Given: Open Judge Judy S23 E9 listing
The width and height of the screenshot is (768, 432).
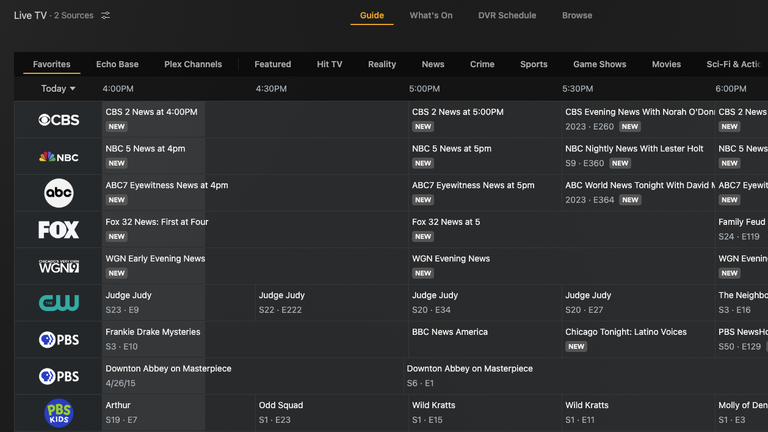Looking at the screenshot, I should pos(178,303).
